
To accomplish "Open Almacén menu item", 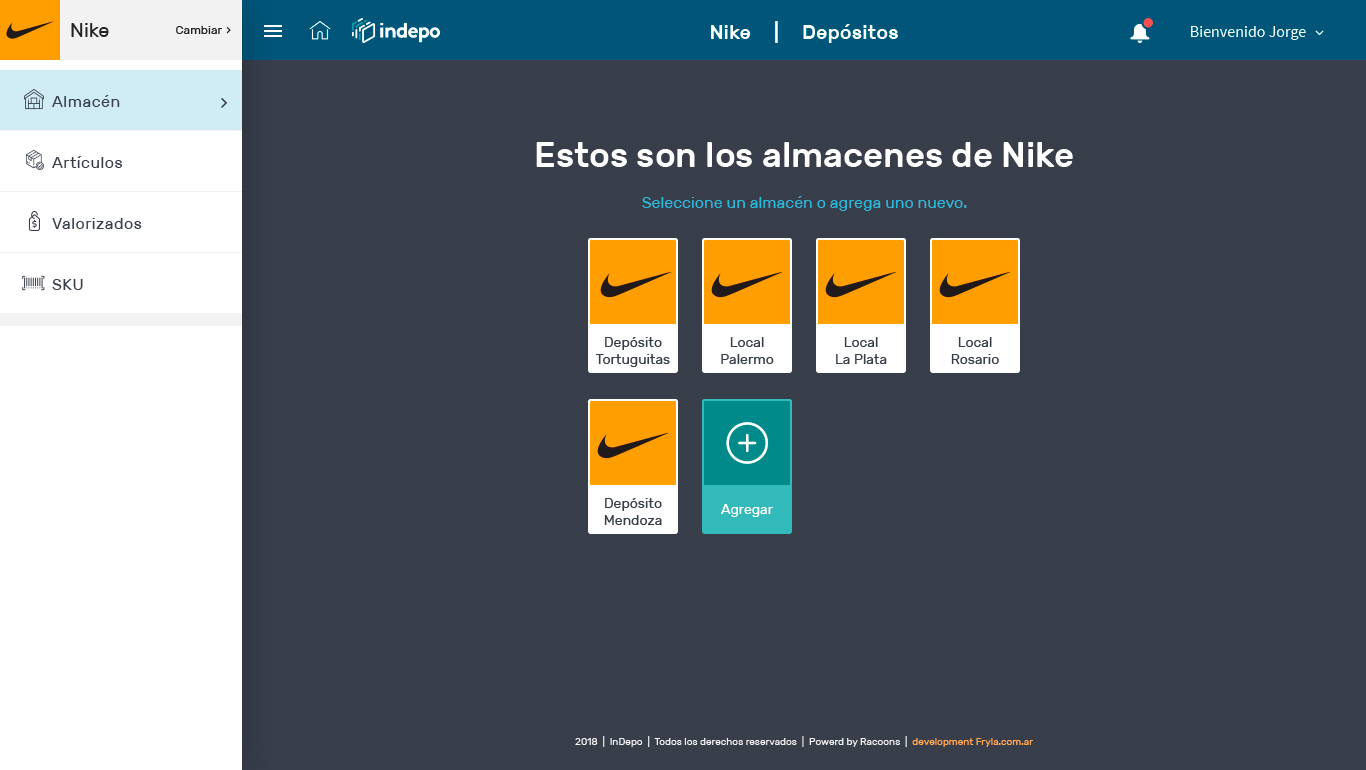I will (121, 100).
